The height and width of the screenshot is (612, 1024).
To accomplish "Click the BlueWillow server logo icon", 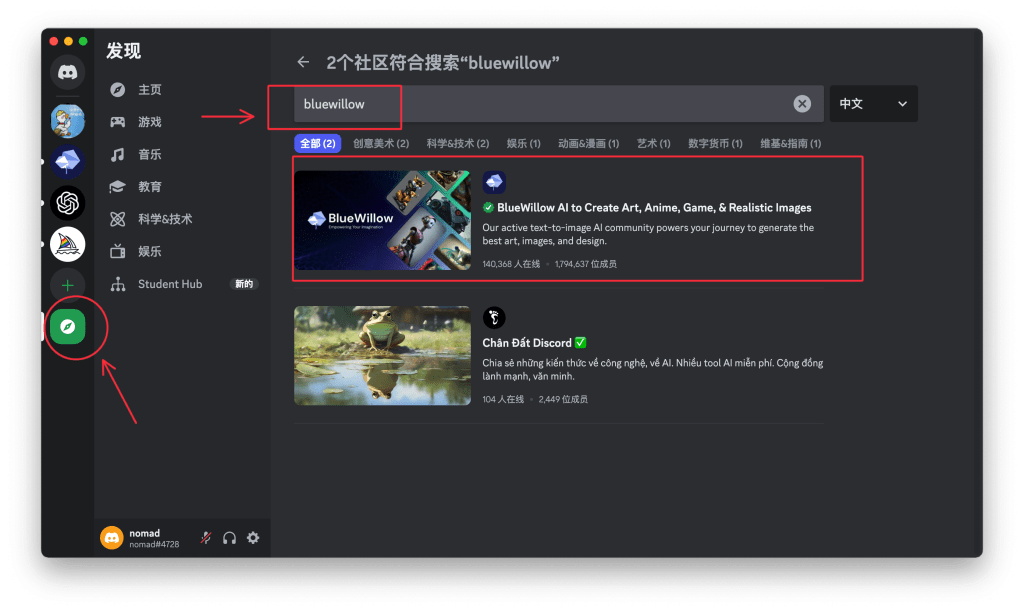I will (x=494, y=182).
